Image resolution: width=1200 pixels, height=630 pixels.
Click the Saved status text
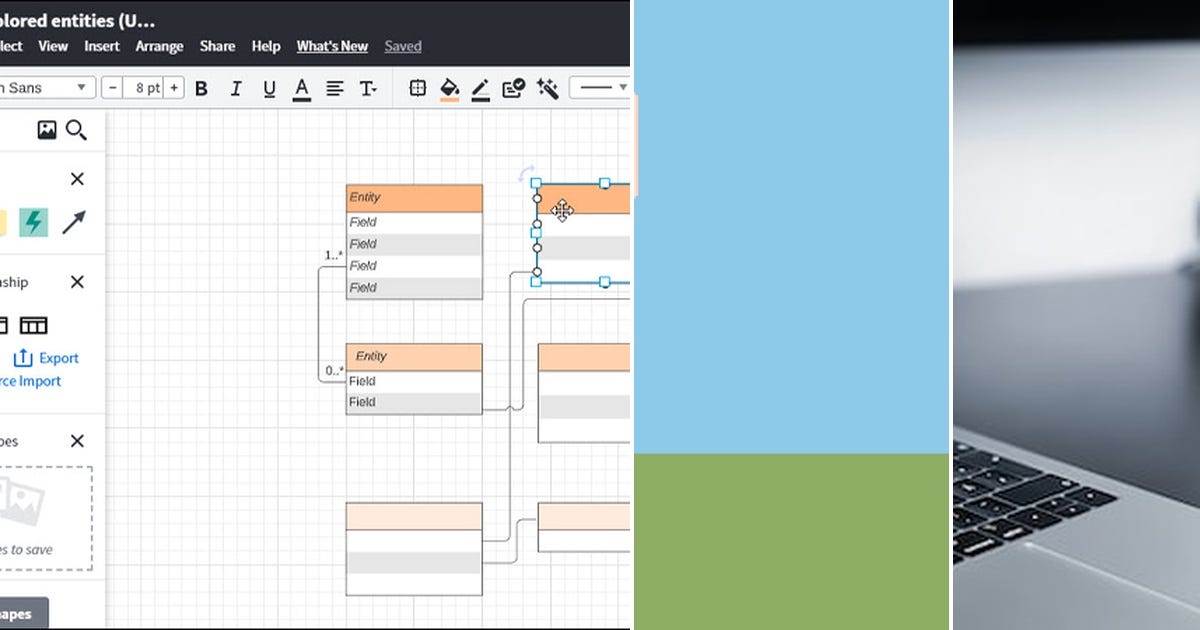(403, 46)
